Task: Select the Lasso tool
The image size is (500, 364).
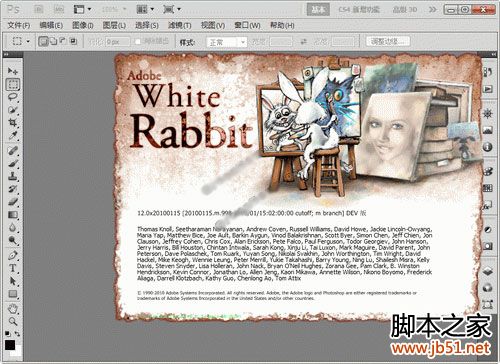Action: [13, 97]
